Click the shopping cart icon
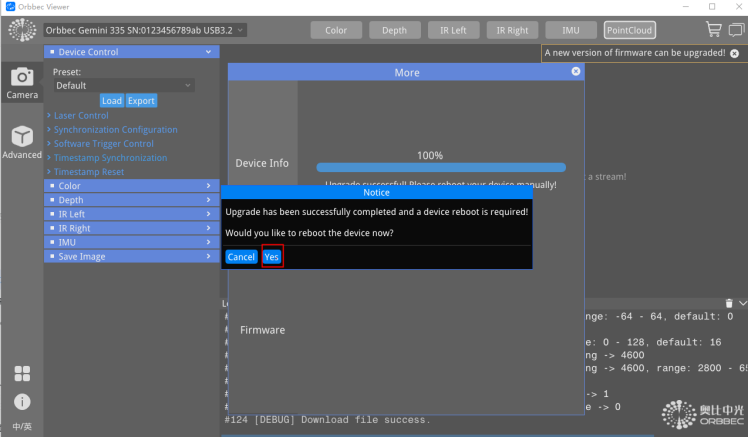The image size is (748, 437). [713, 30]
